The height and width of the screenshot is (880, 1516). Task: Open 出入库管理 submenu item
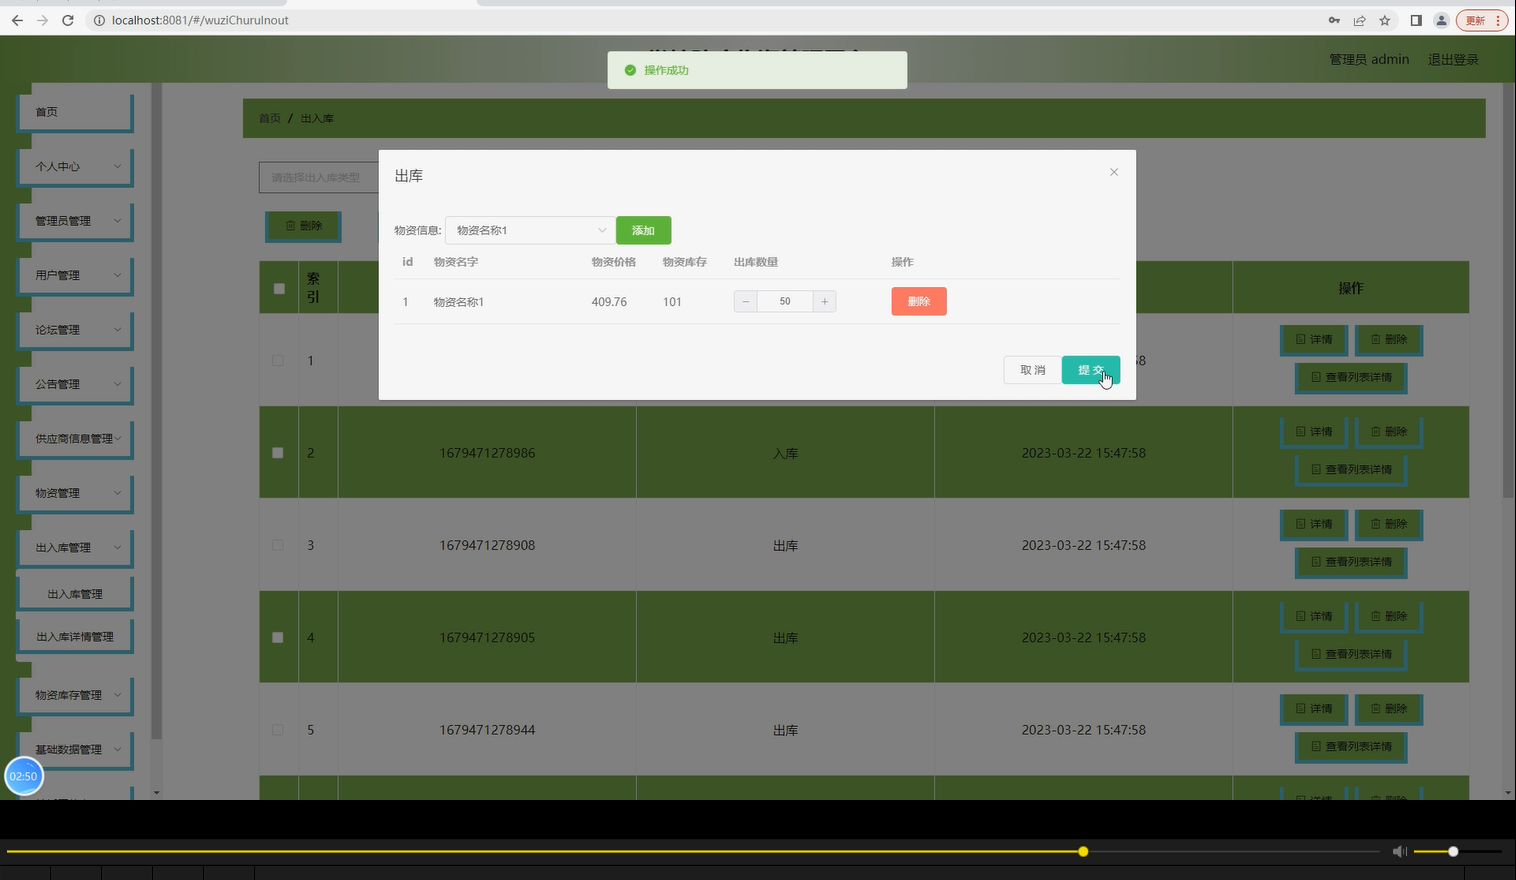[x=75, y=594]
